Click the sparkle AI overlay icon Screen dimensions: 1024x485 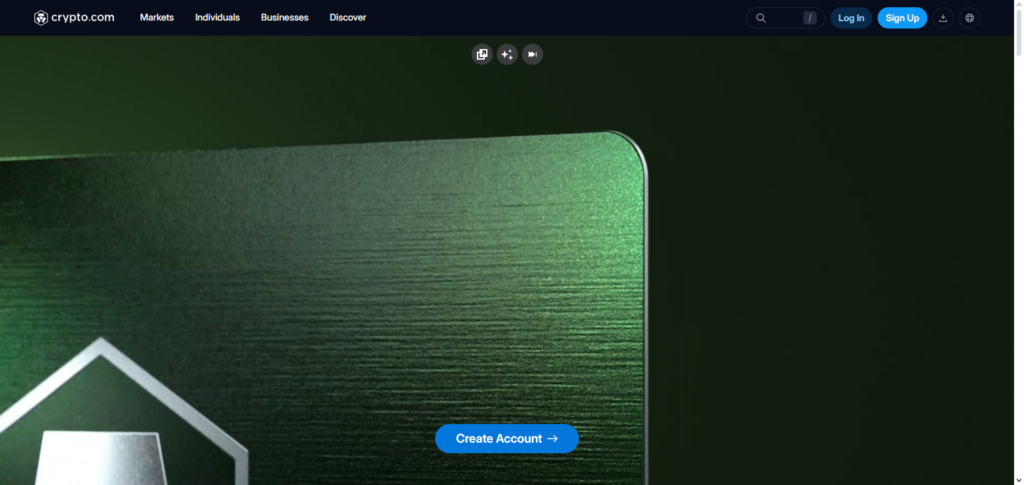click(507, 54)
